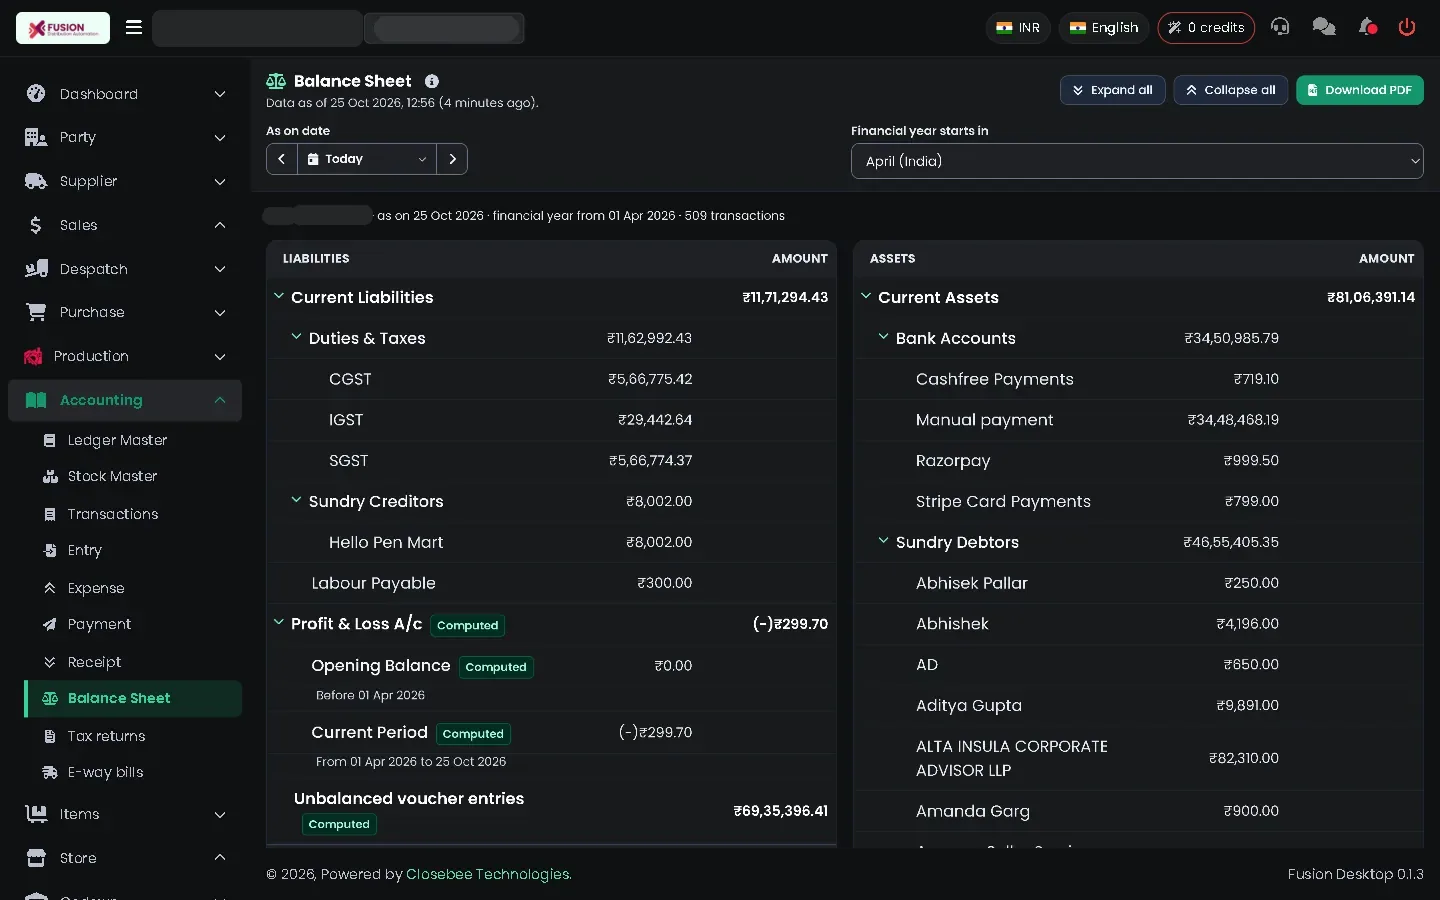Screen dimensions: 1440x900
Task: Open the support headset icon
Action: pos(1280,27)
